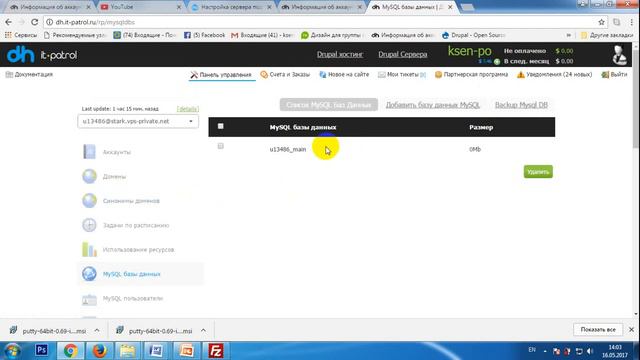
Task: Click the EN language indicator
Action: 532,350
